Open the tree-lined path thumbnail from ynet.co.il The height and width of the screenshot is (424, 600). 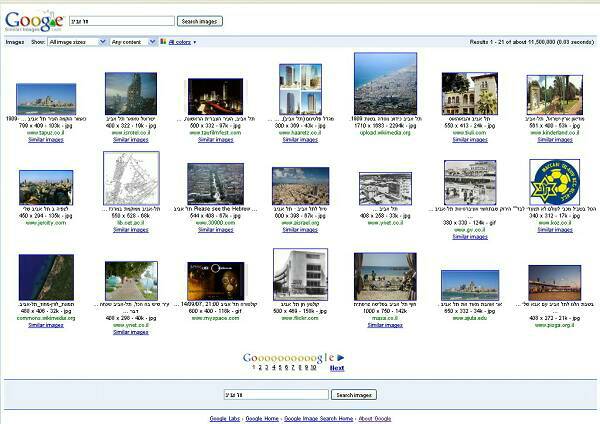click(x=131, y=280)
